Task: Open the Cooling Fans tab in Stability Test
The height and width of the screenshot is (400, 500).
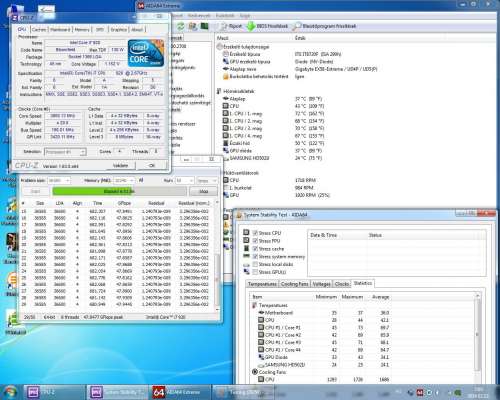Action: coord(294,284)
